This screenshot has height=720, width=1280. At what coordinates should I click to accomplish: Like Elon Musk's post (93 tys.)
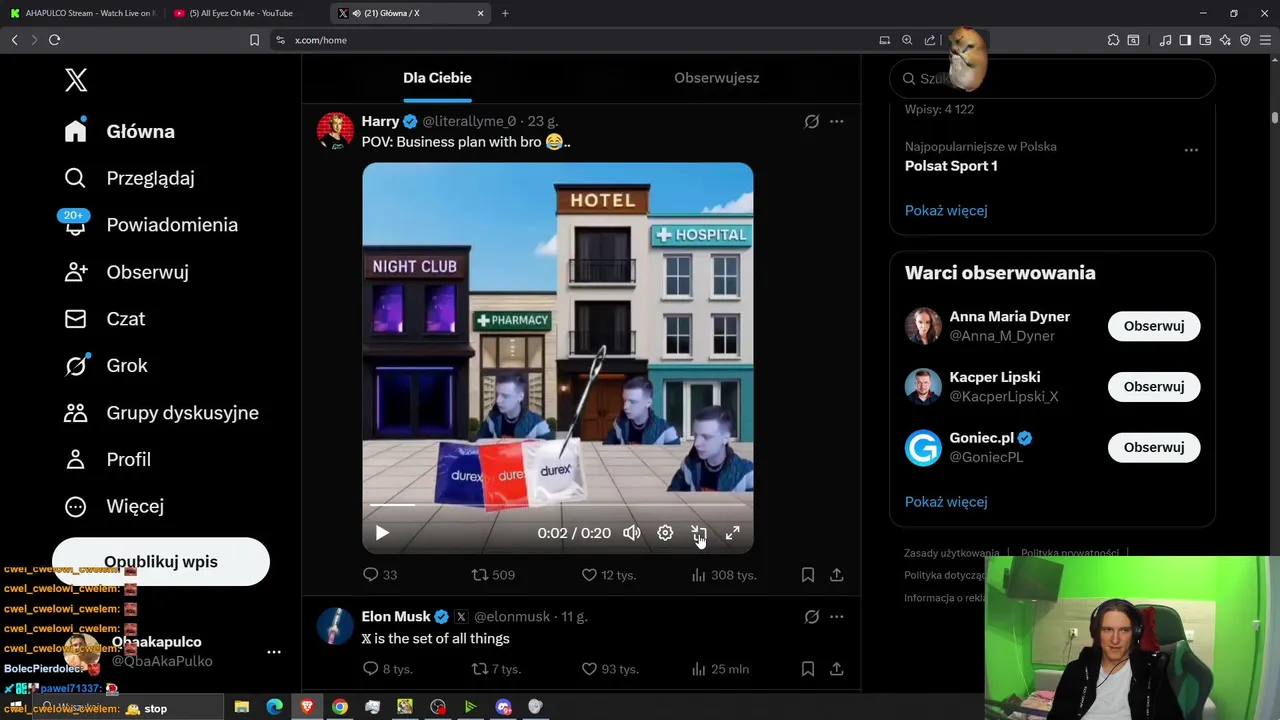point(610,669)
